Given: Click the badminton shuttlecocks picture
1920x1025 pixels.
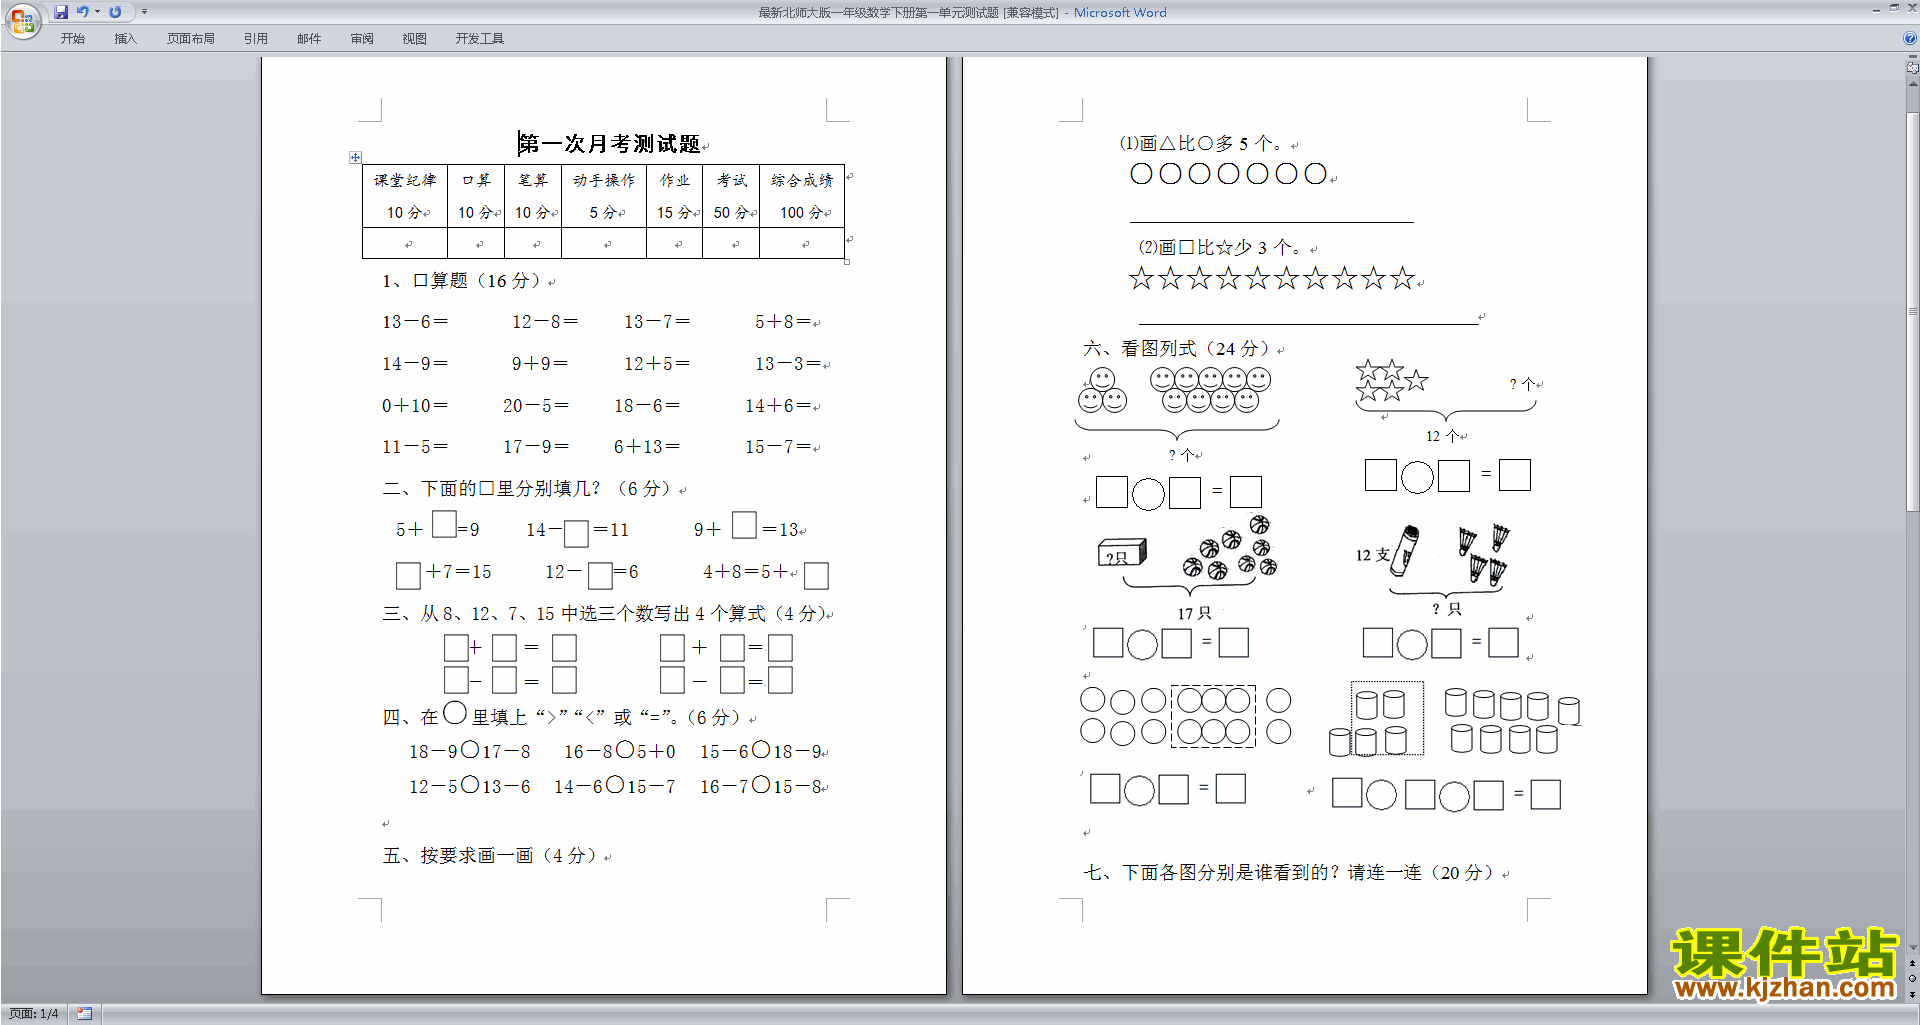Looking at the screenshot, I should pos(1483,554).
